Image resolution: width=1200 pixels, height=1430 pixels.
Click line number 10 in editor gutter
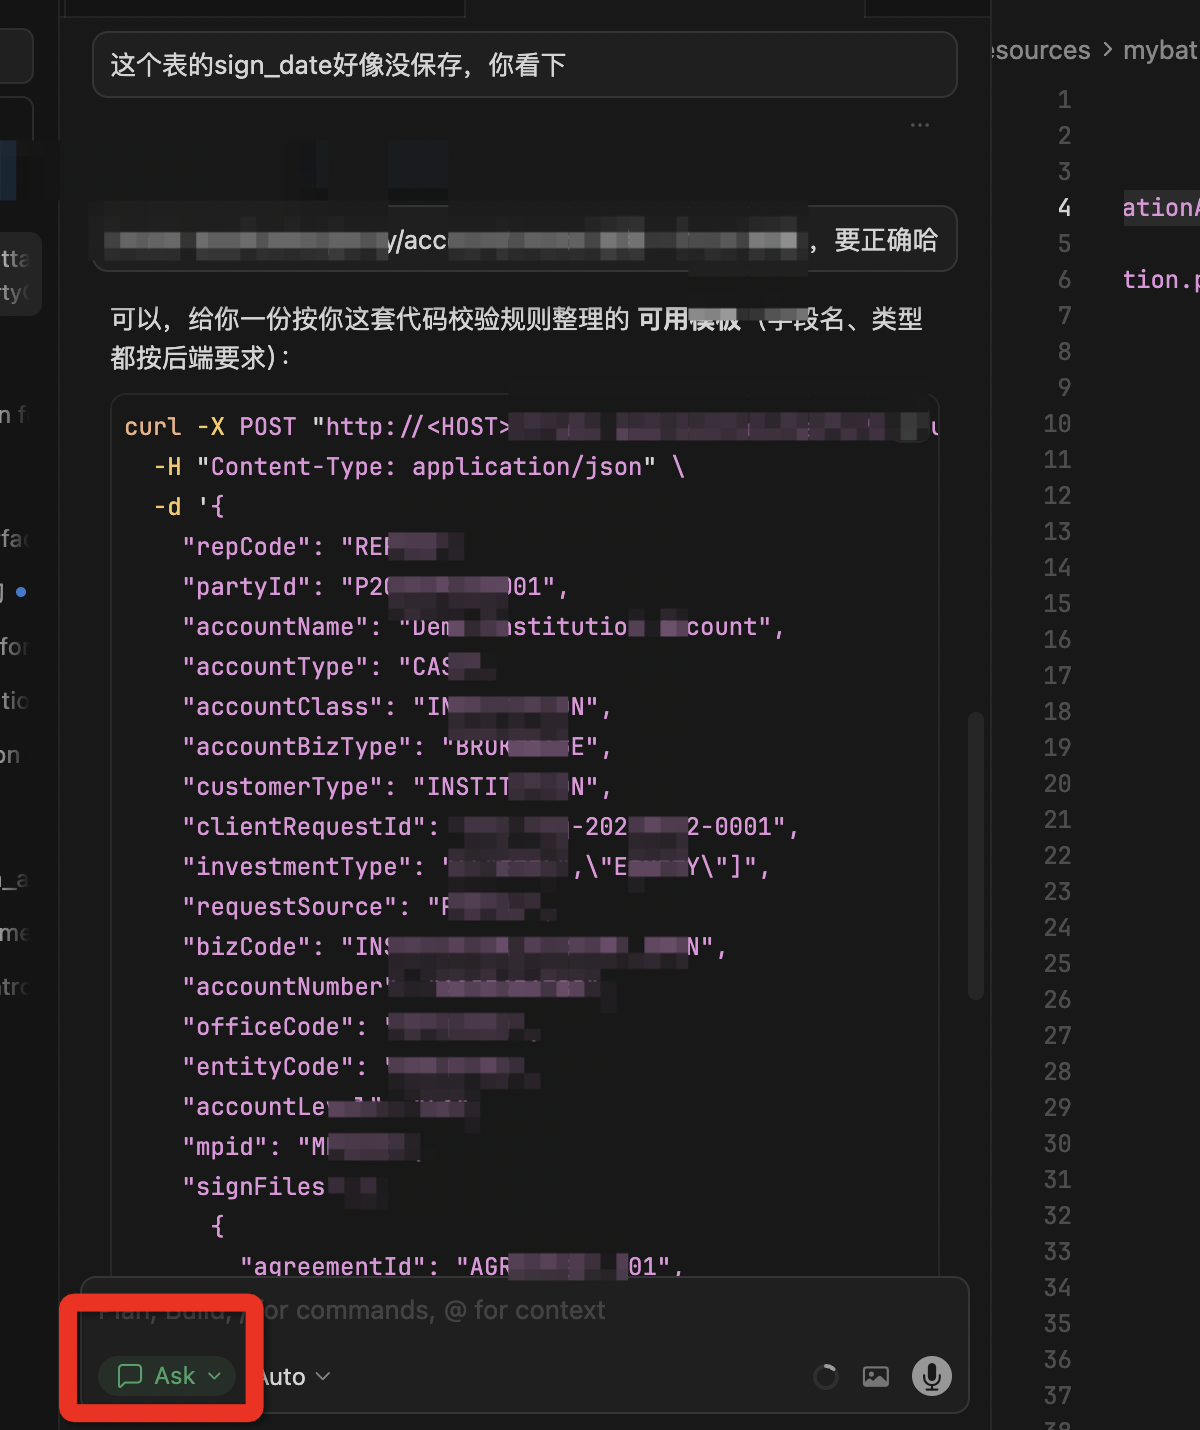(x=1057, y=424)
